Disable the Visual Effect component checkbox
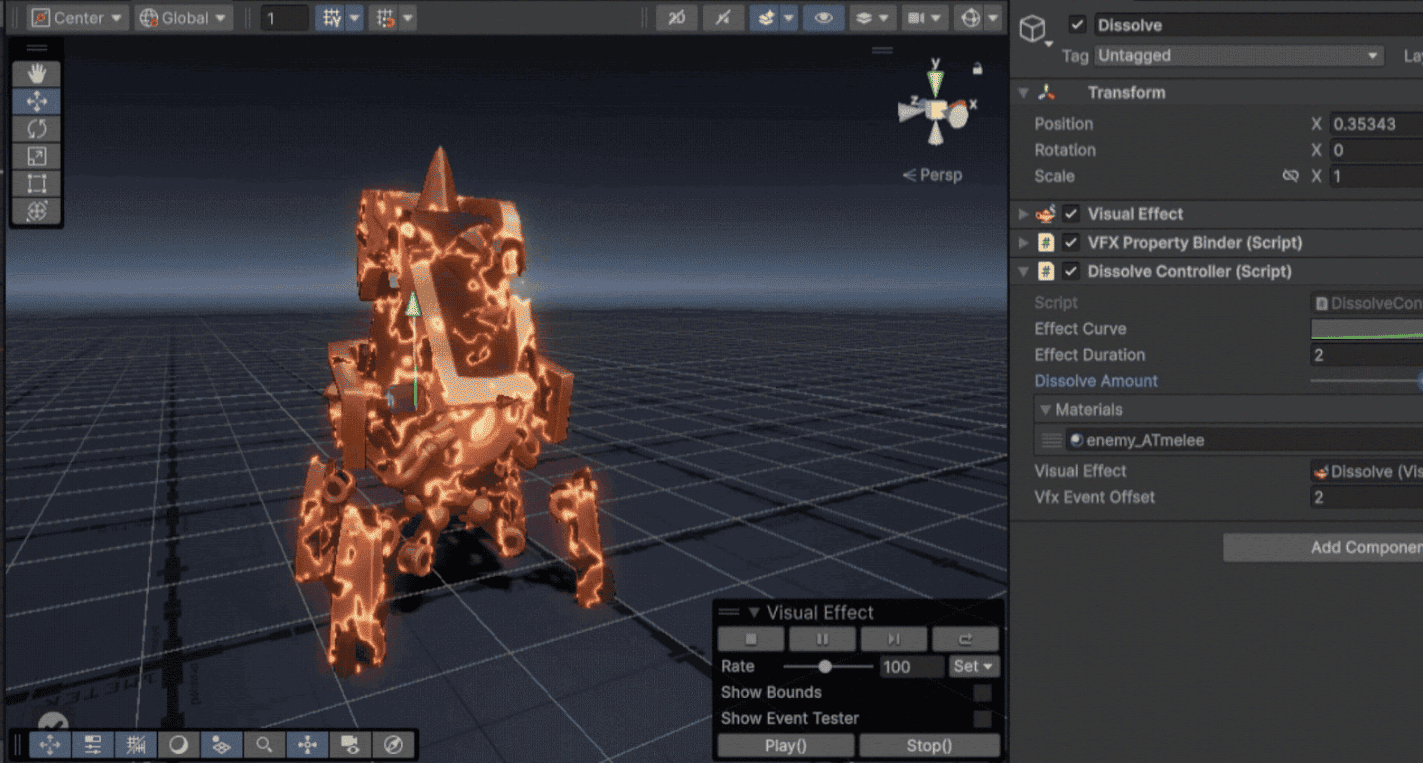This screenshot has height=763, width=1423. (x=1071, y=214)
